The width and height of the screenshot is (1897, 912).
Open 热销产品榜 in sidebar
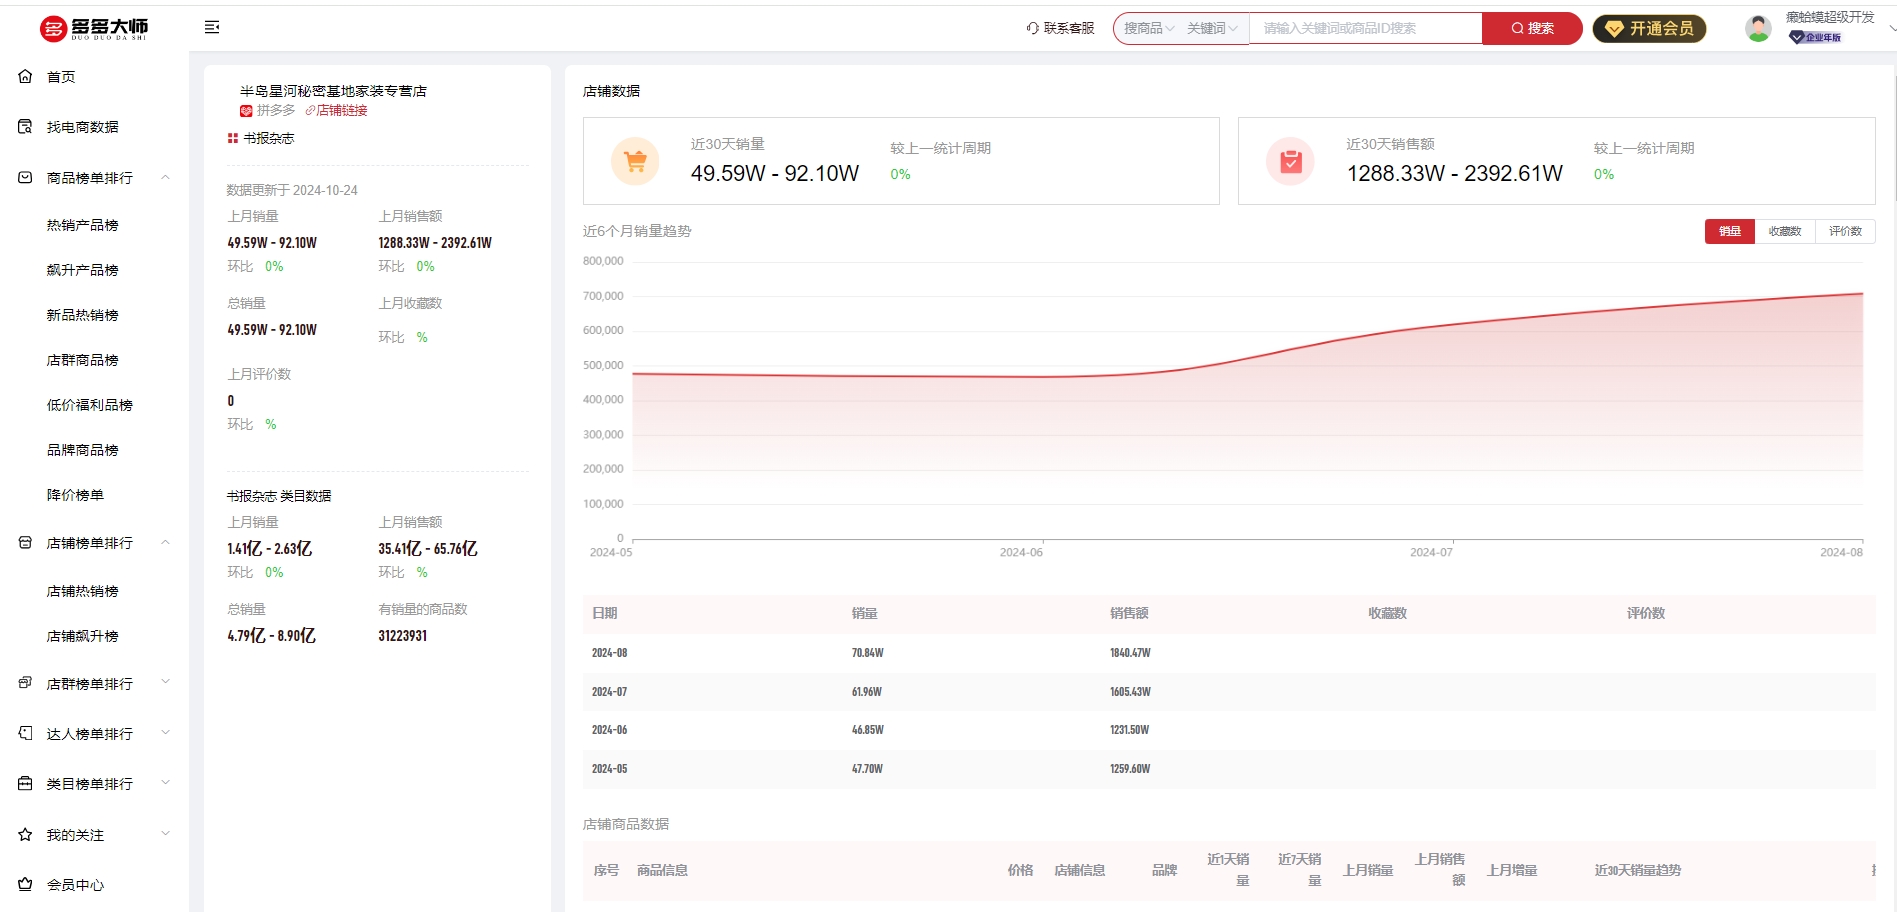(82, 225)
